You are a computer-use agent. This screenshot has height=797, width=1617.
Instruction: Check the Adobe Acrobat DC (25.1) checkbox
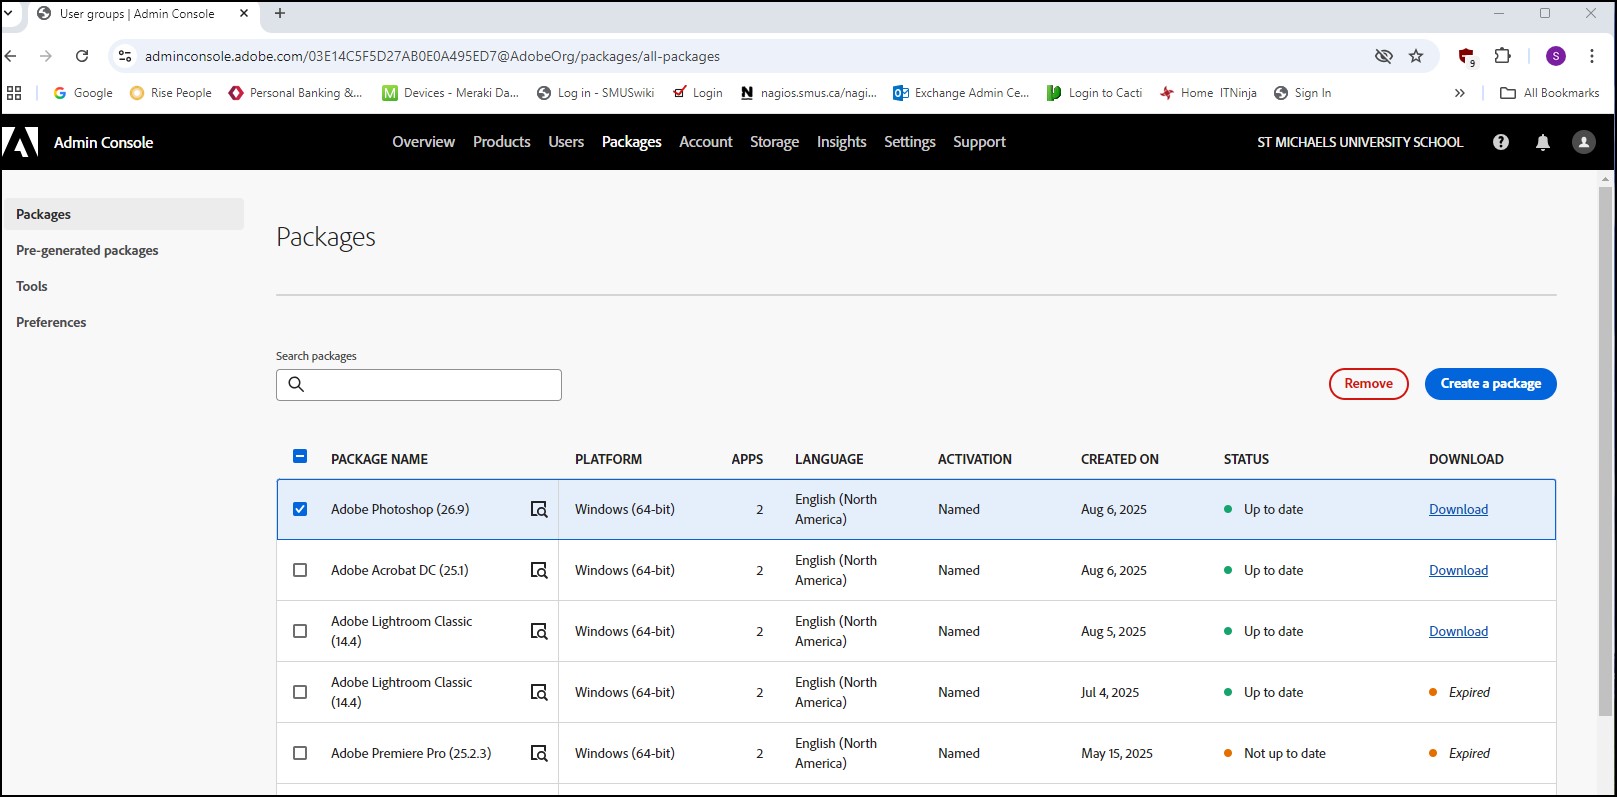[x=300, y=570]
